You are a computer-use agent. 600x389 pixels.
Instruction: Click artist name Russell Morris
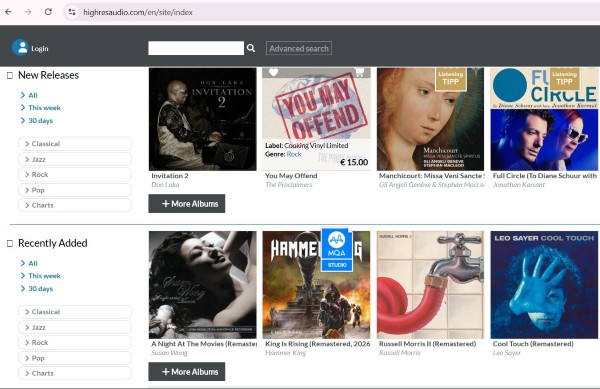pos(399,353)
